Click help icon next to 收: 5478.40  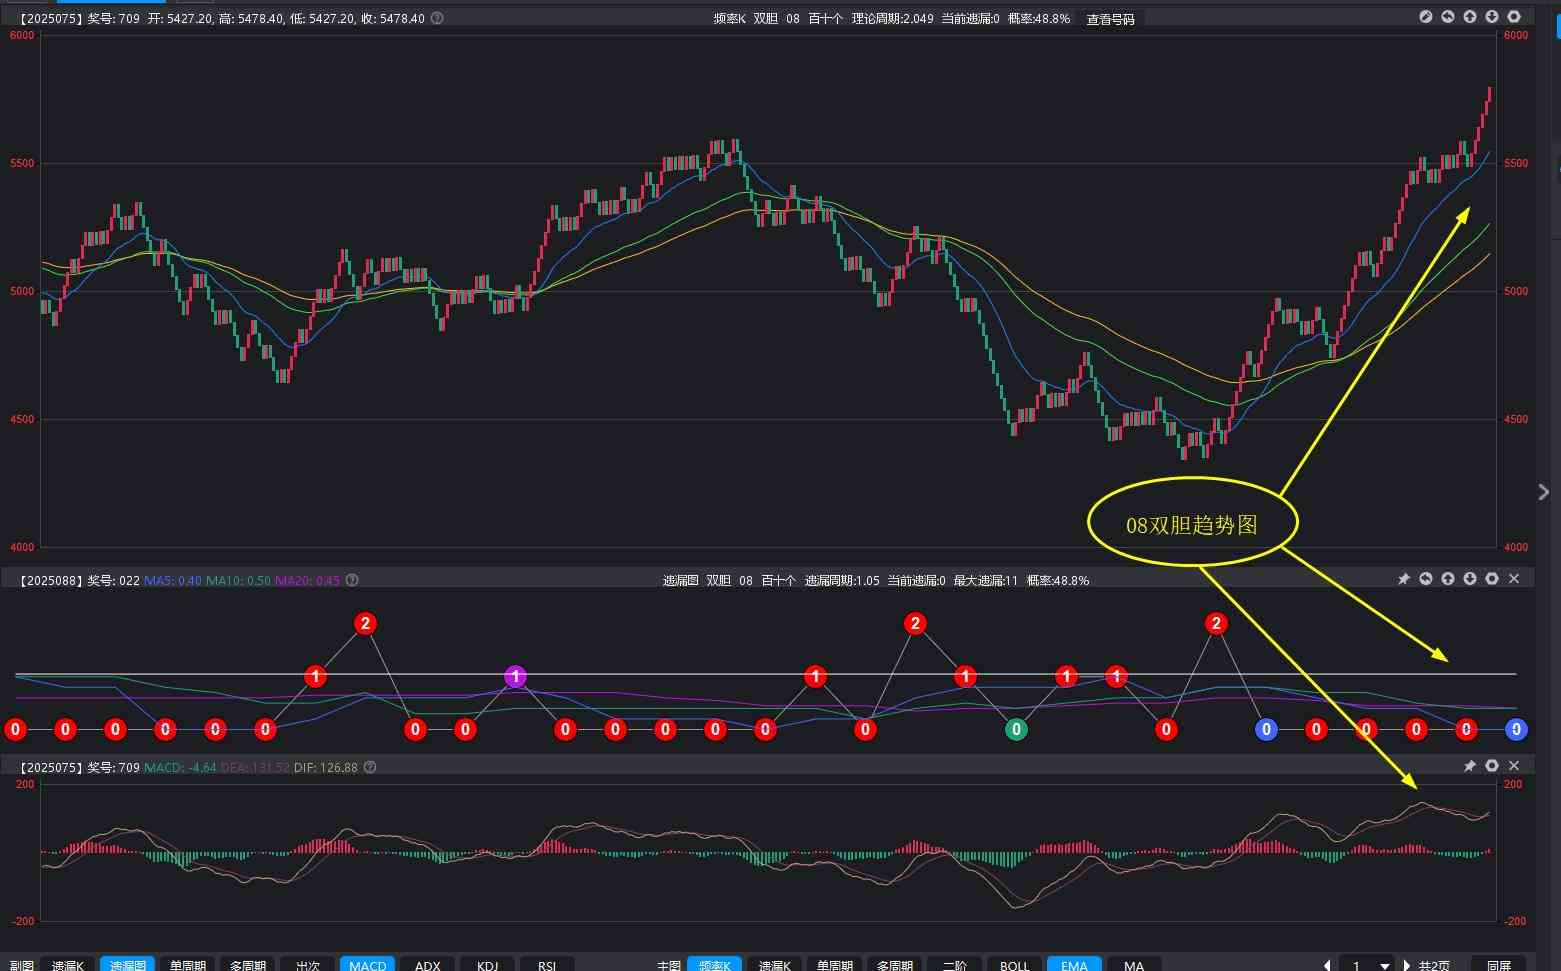pyautogui.click(x=437, y=18)
